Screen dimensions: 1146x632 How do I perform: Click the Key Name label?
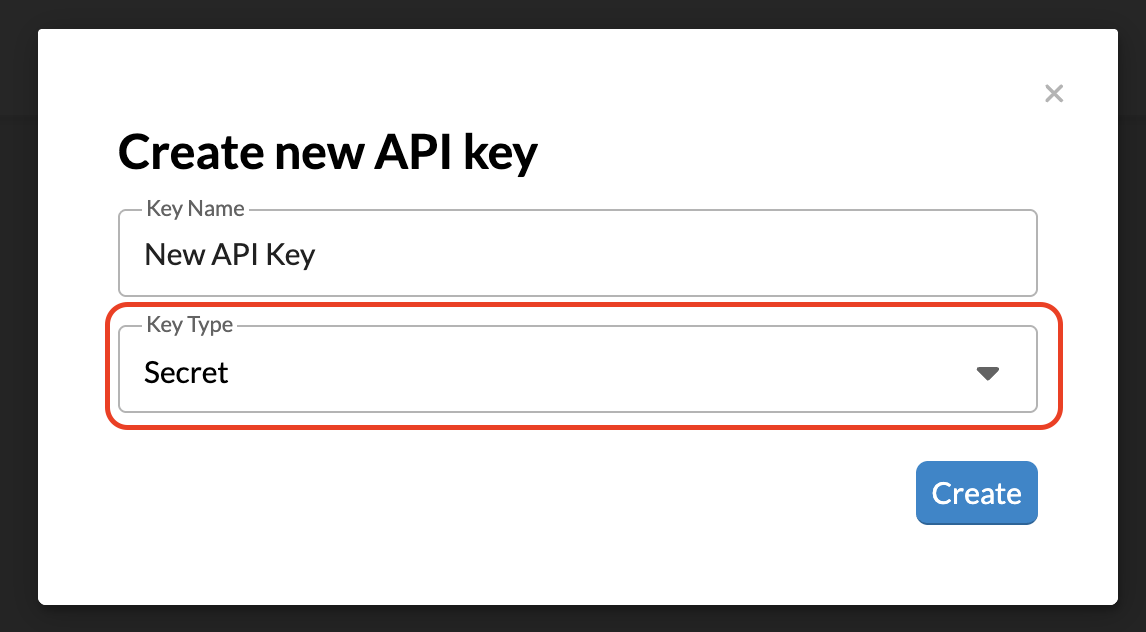coord(195,208)
